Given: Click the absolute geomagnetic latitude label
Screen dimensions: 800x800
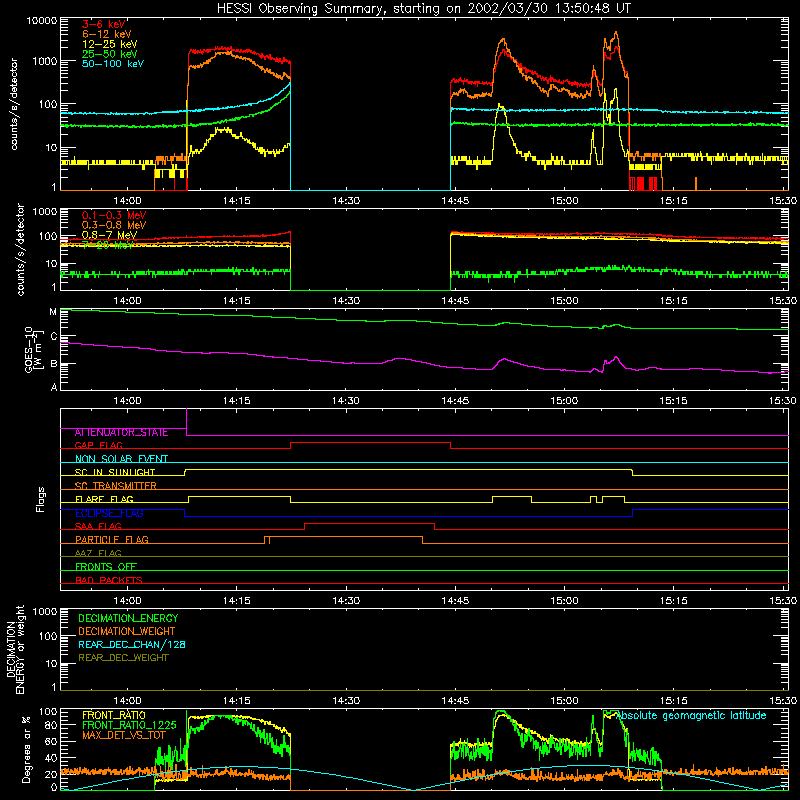Looking at the screenshot, I should click(x=691, y=715).
